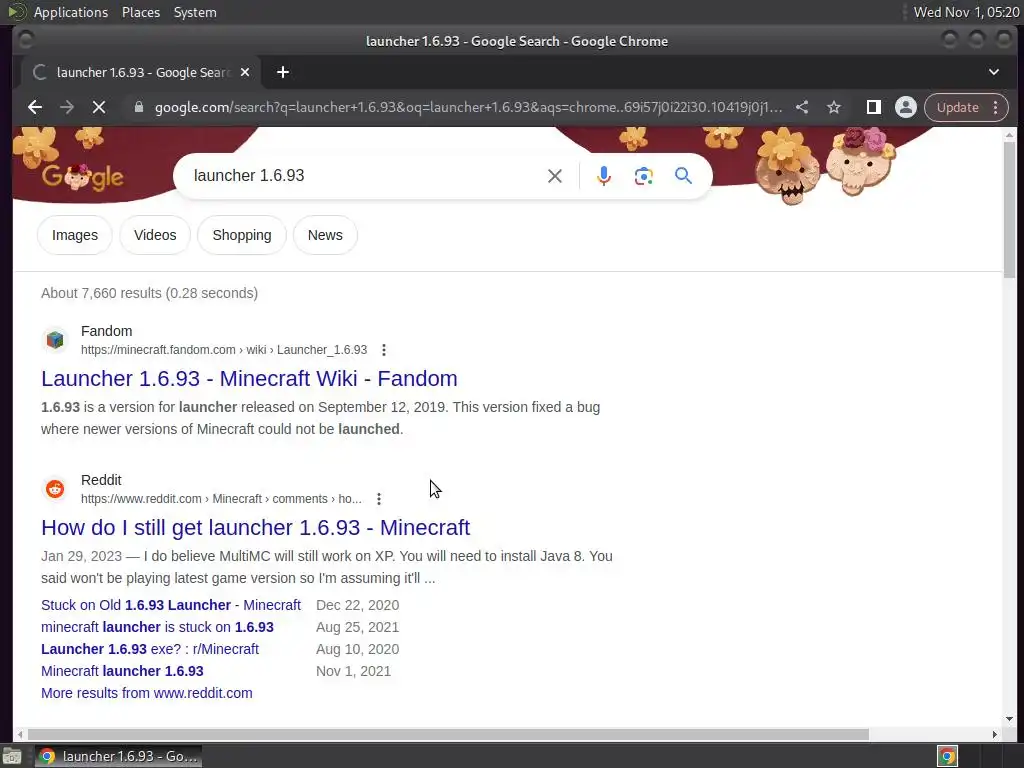Open Launcher 1.6.93 - Minecraft Wiki - Fandom
This screenshot has width=1024, height=768.
249,379
